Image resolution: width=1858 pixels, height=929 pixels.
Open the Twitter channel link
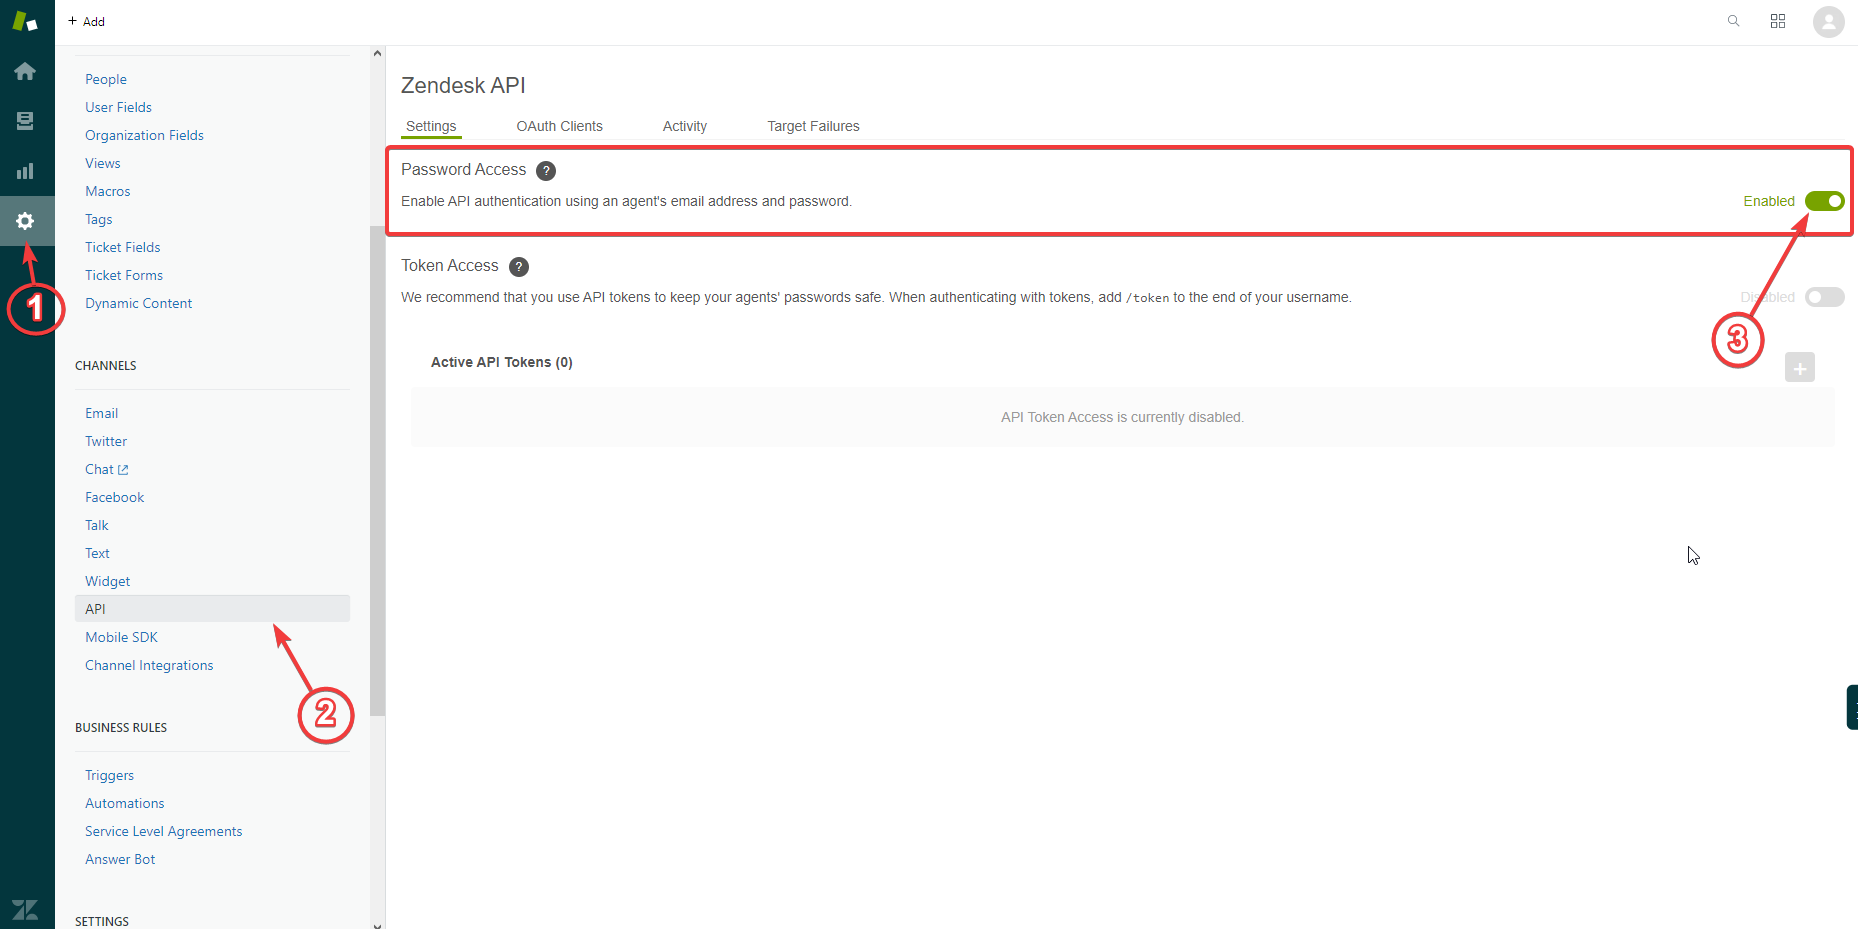[x=106, y=441]
